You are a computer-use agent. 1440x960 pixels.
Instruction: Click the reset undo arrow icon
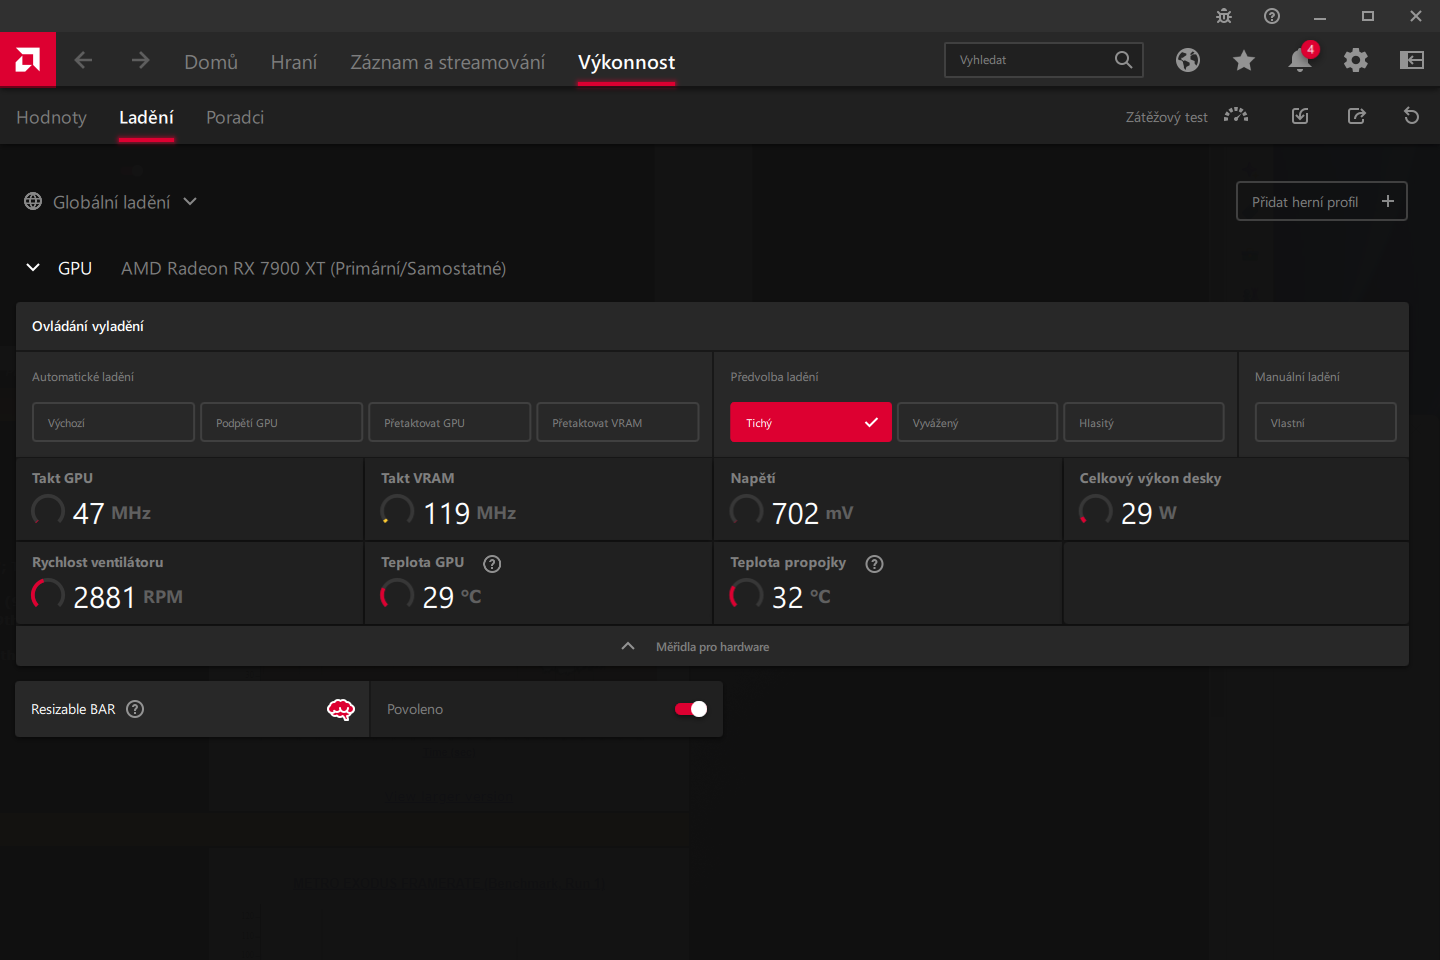coord(1412,116)
